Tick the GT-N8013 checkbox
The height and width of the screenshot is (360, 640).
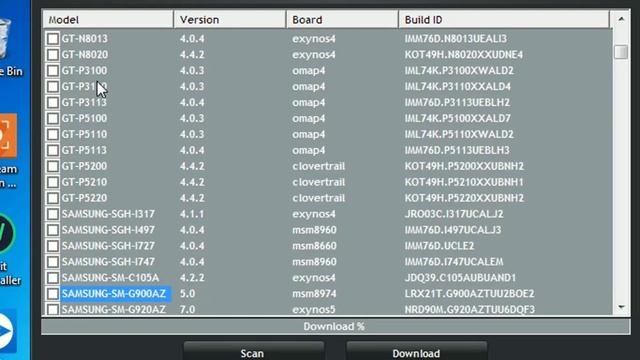(53, 39)
